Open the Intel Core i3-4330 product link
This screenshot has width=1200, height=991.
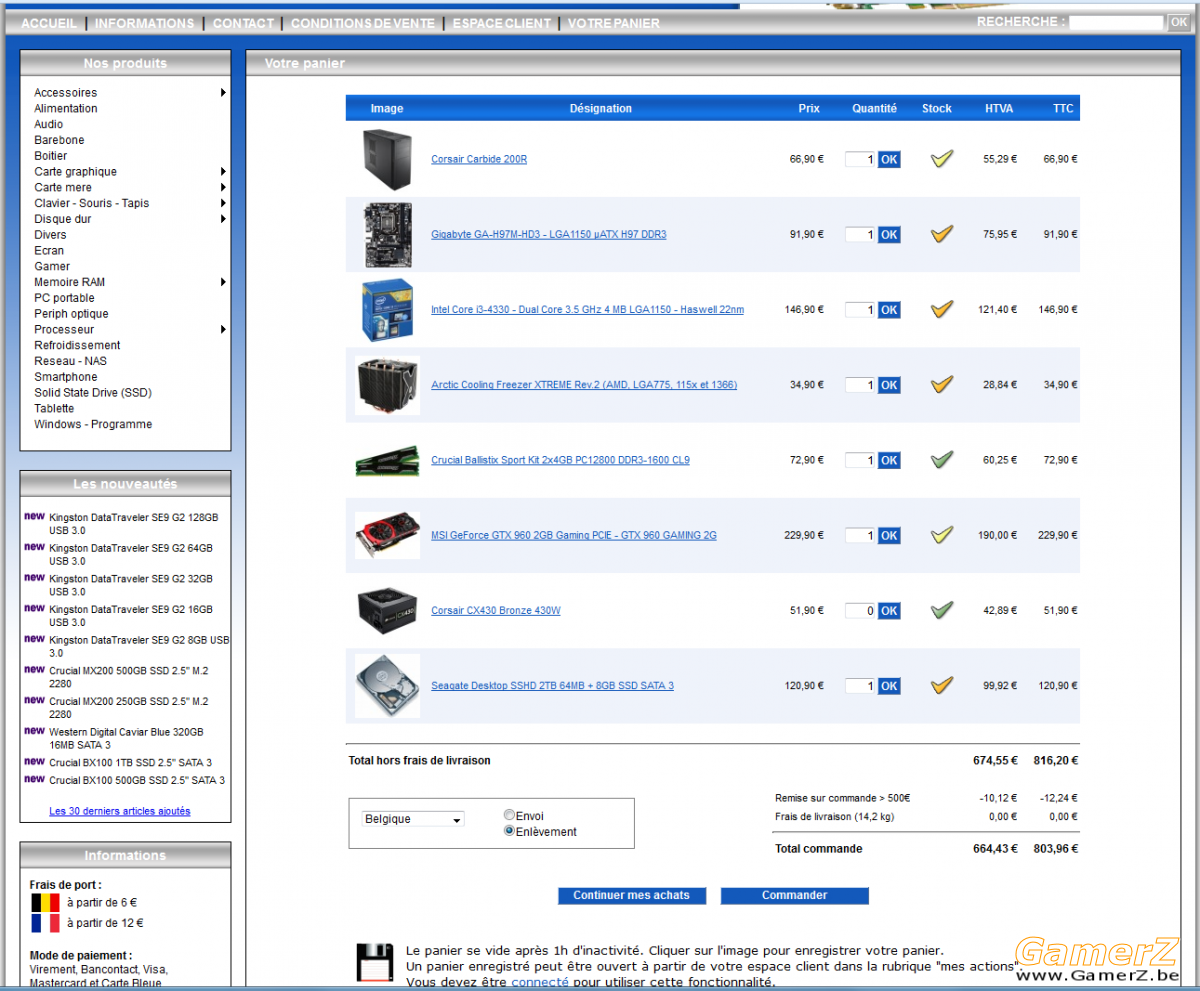pyautogui.click(x=587, y=310)
